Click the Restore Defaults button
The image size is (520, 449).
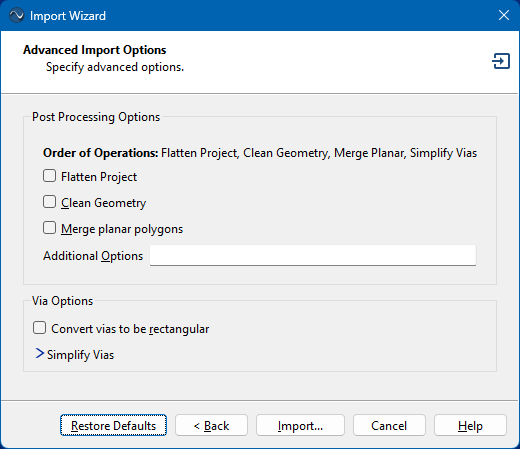coord(113,425)
